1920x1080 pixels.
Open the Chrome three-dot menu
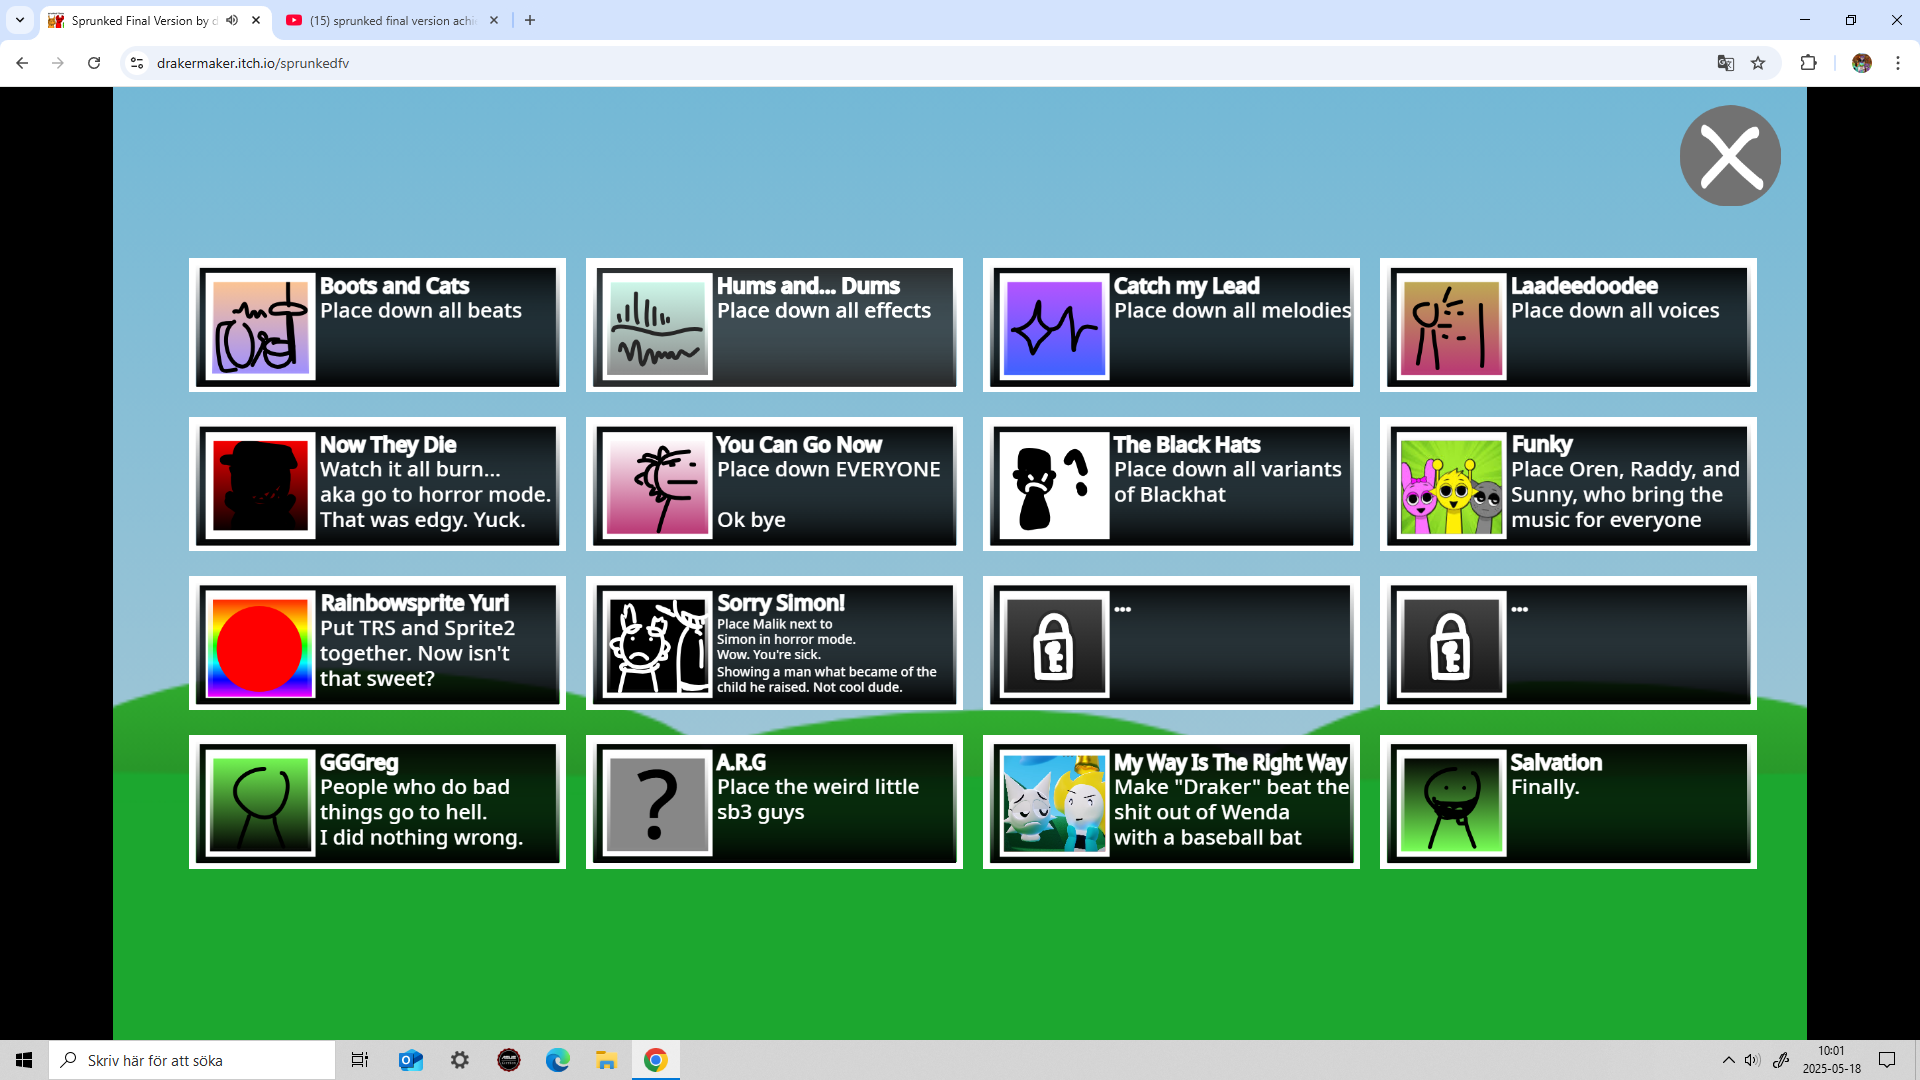1898,63
